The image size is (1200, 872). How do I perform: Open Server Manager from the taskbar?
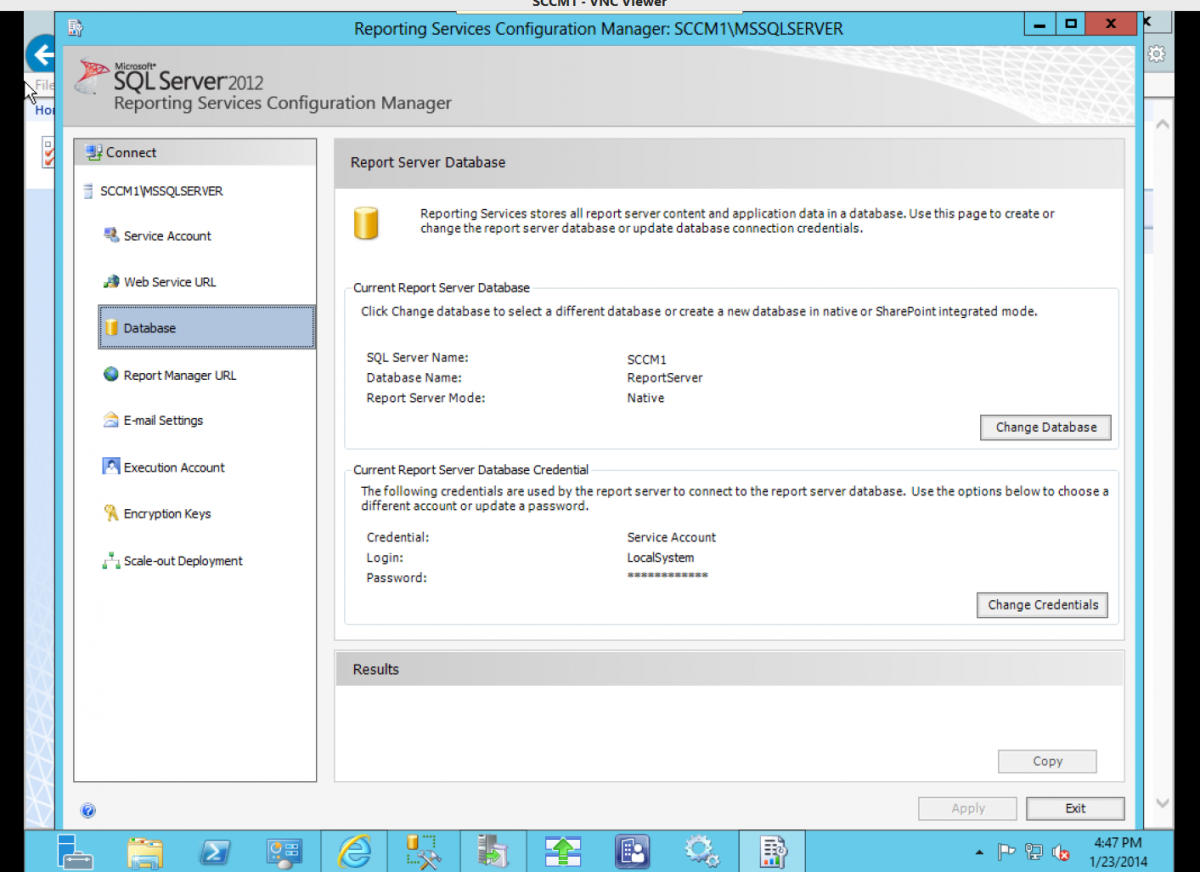[x=75, y=851]
